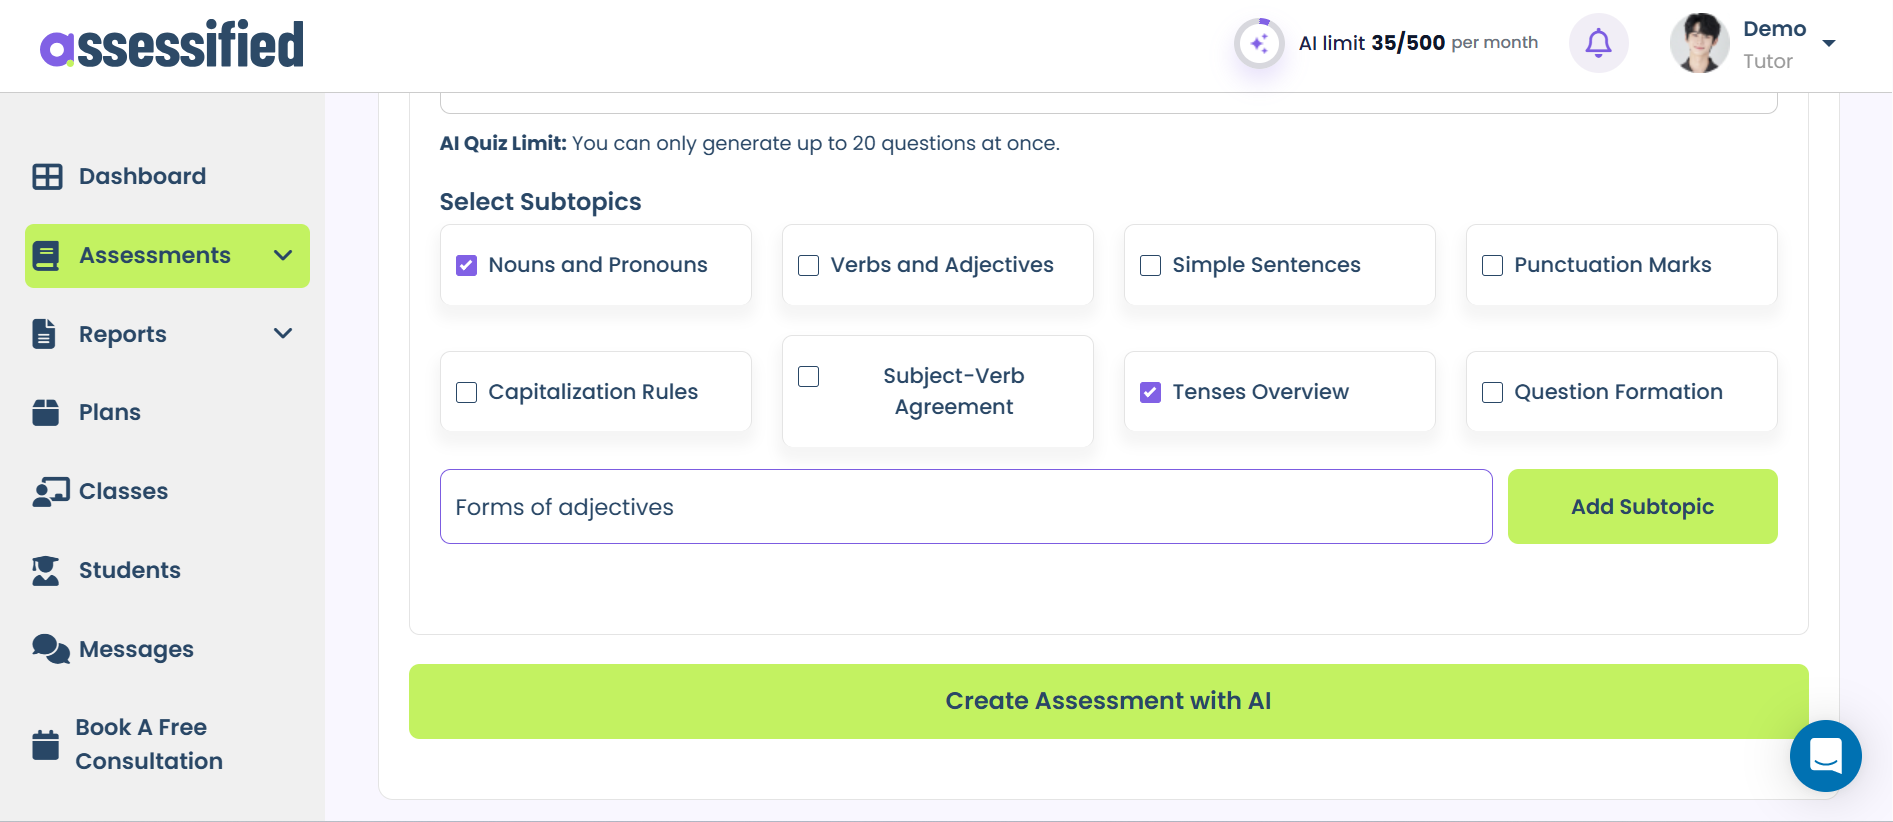Click the Plans briefcase icon
Viewport: 1893px width, 822px height.
46,412
